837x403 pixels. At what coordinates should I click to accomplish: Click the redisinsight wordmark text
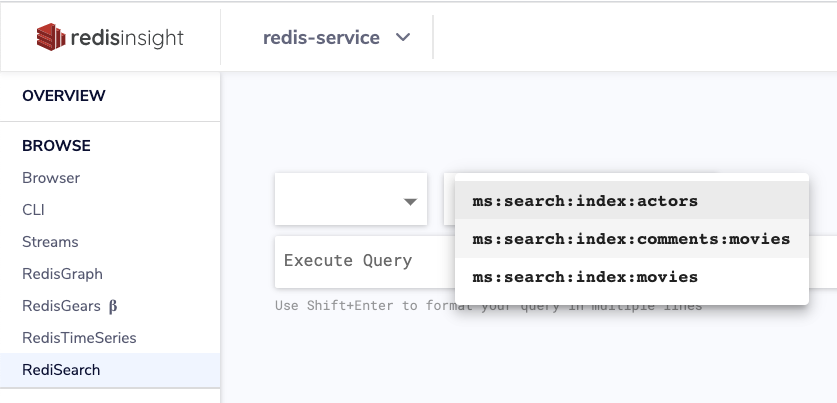pyautogui.click(x=127, y=38)
